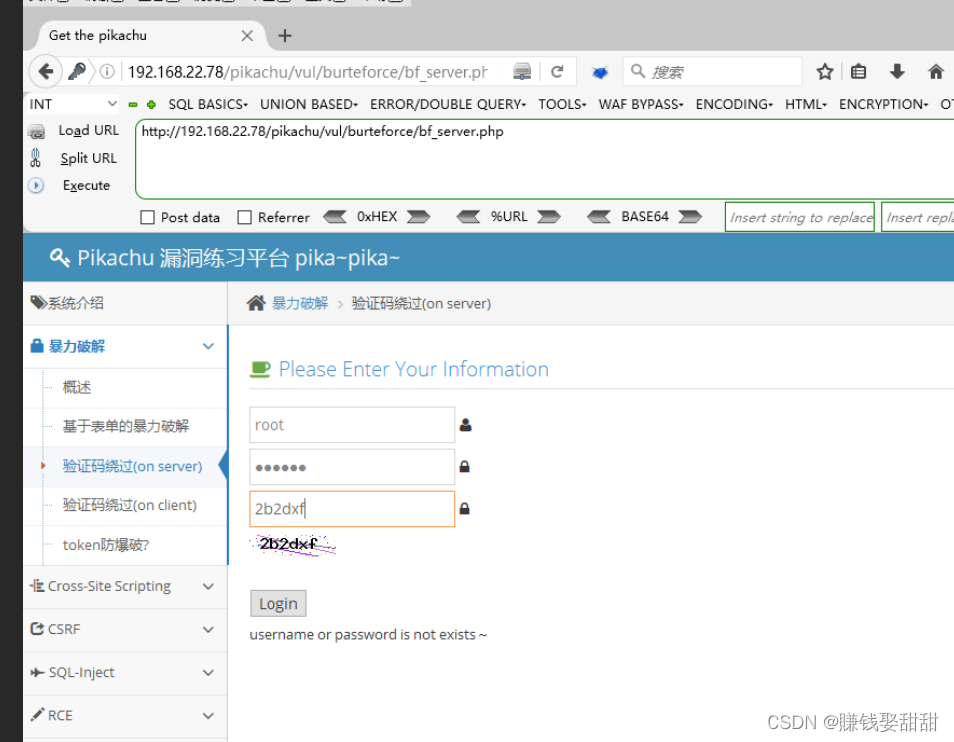
Task: Click the Login button
Action: (x=278, y=604)
